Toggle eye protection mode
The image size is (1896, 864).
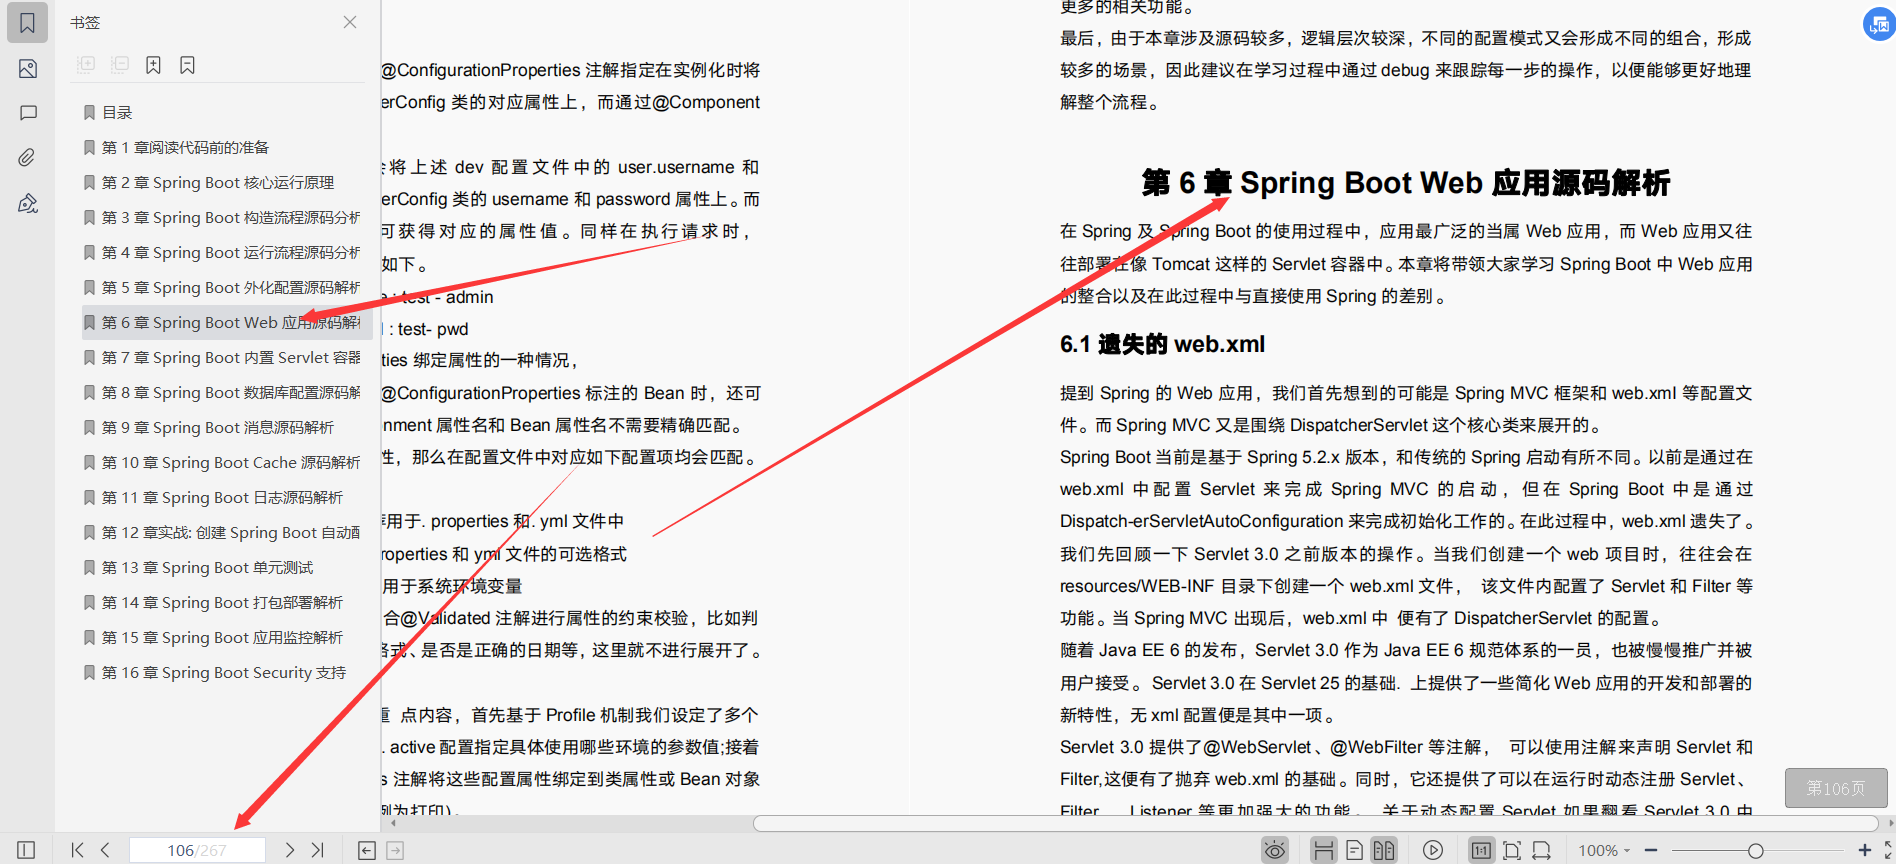[1274, 850]
